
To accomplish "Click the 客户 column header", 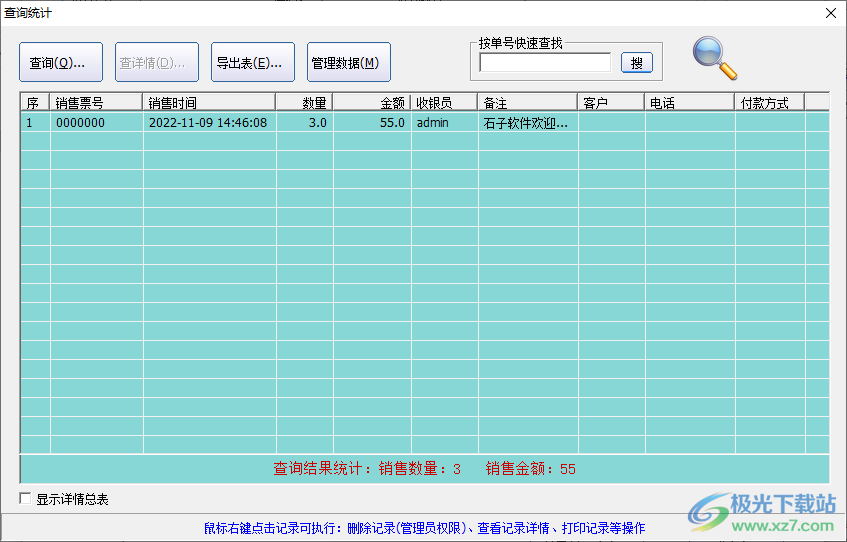I will pyautogui.click(x=611, y=103).
